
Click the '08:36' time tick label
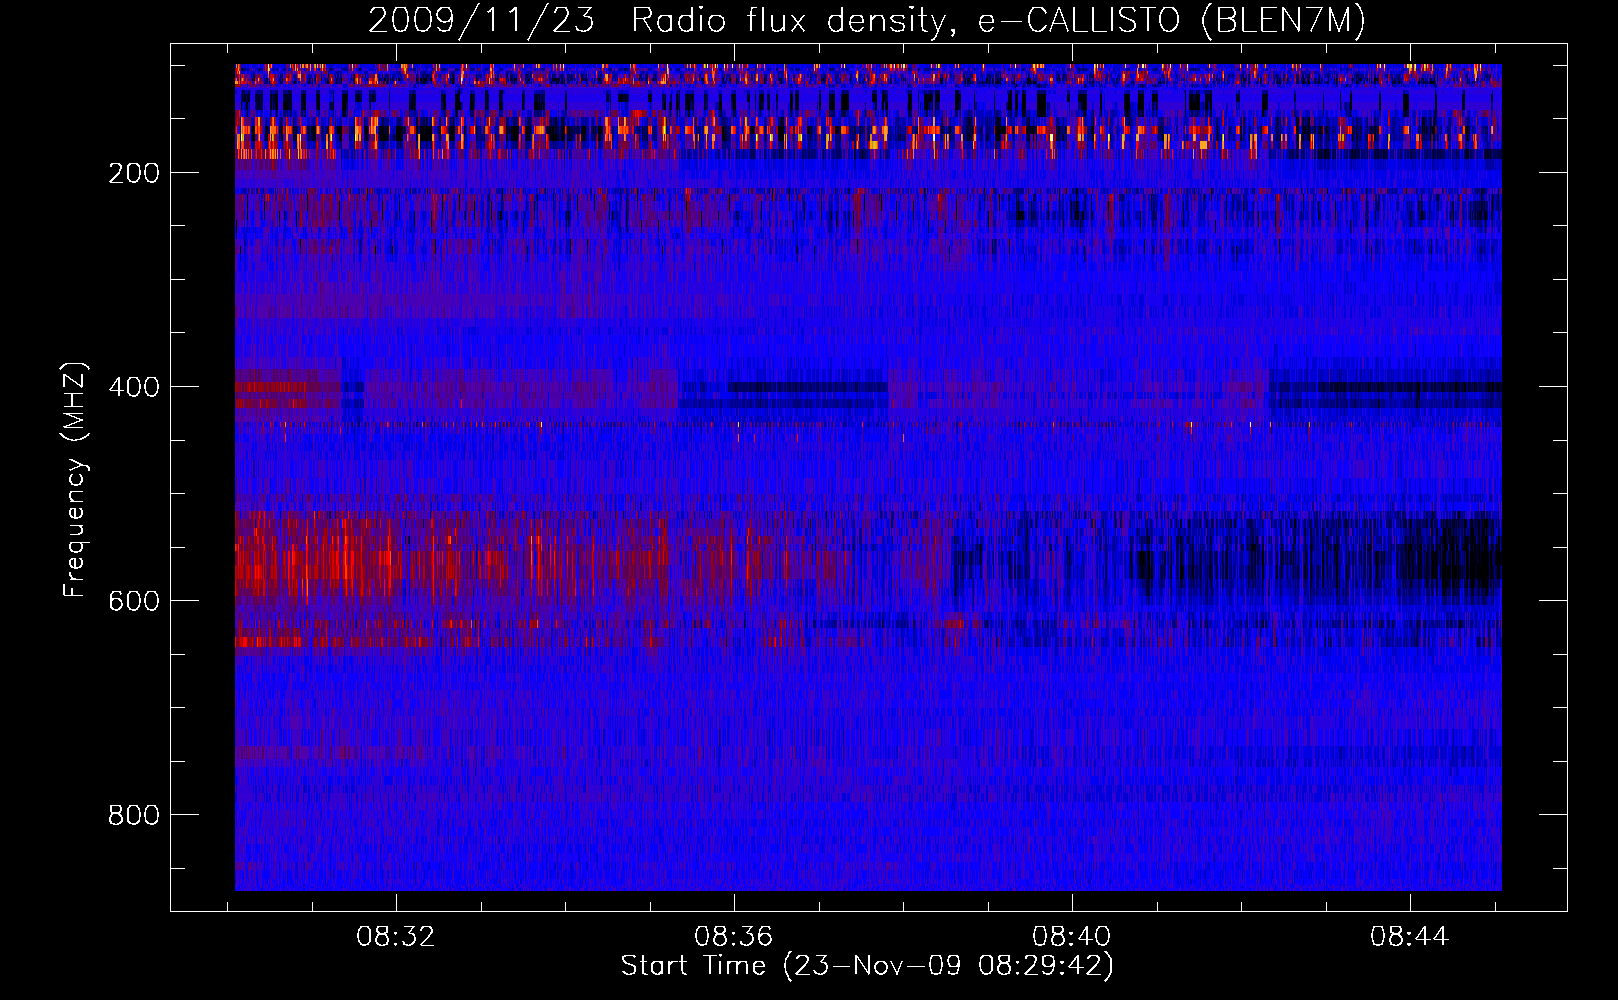pyautogui.click(x=734, y=937)
